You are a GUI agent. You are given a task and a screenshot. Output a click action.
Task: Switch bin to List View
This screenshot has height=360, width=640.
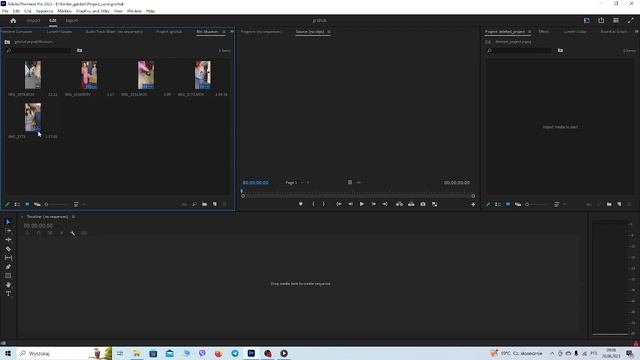[x=17, y=204]
